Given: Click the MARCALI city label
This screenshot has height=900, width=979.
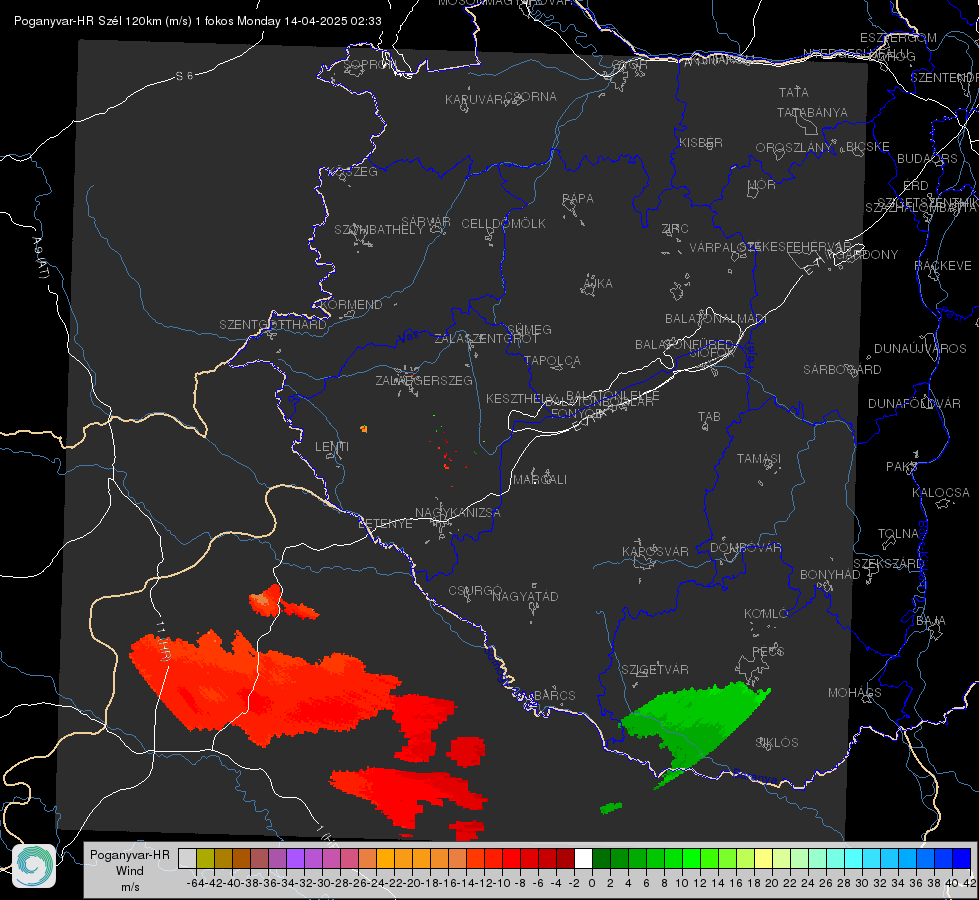Looking at the screenshot, I should 539,480.
